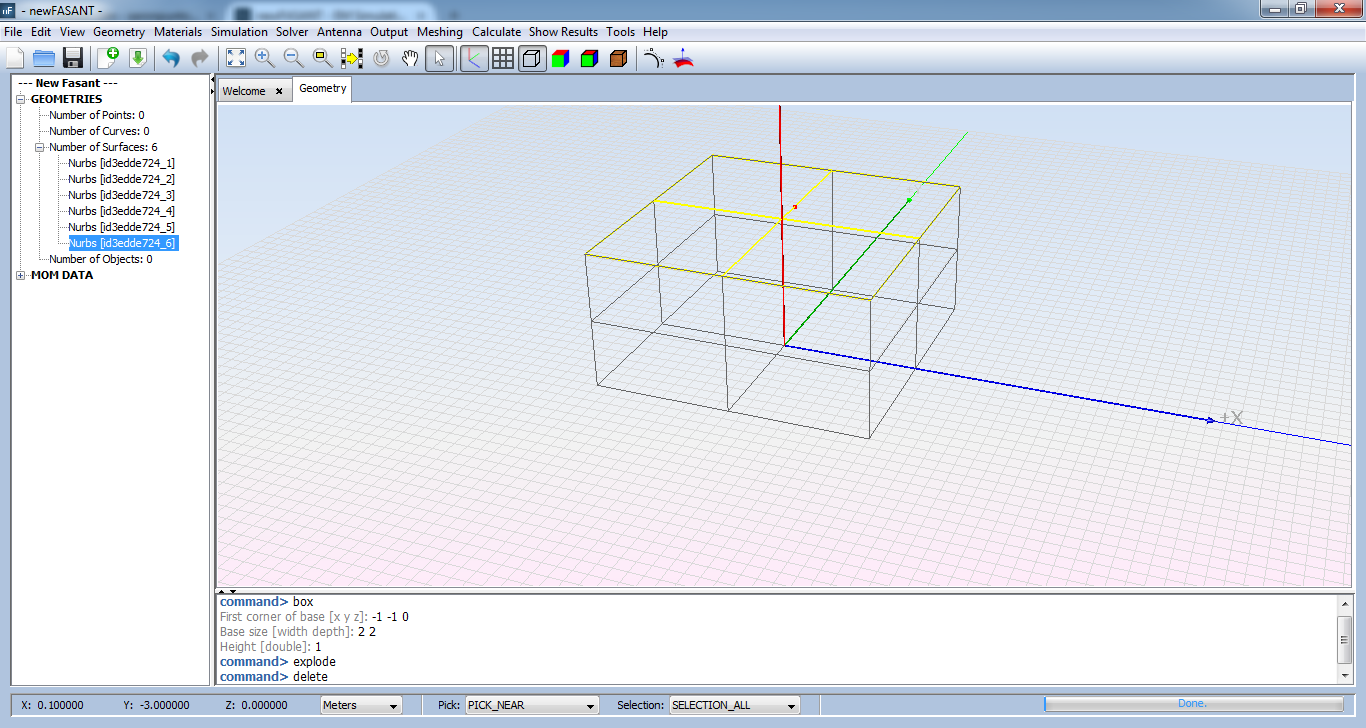1366x728 pixels.
Task: Click the Save disk icon
Action: click(x=72, y=58)
